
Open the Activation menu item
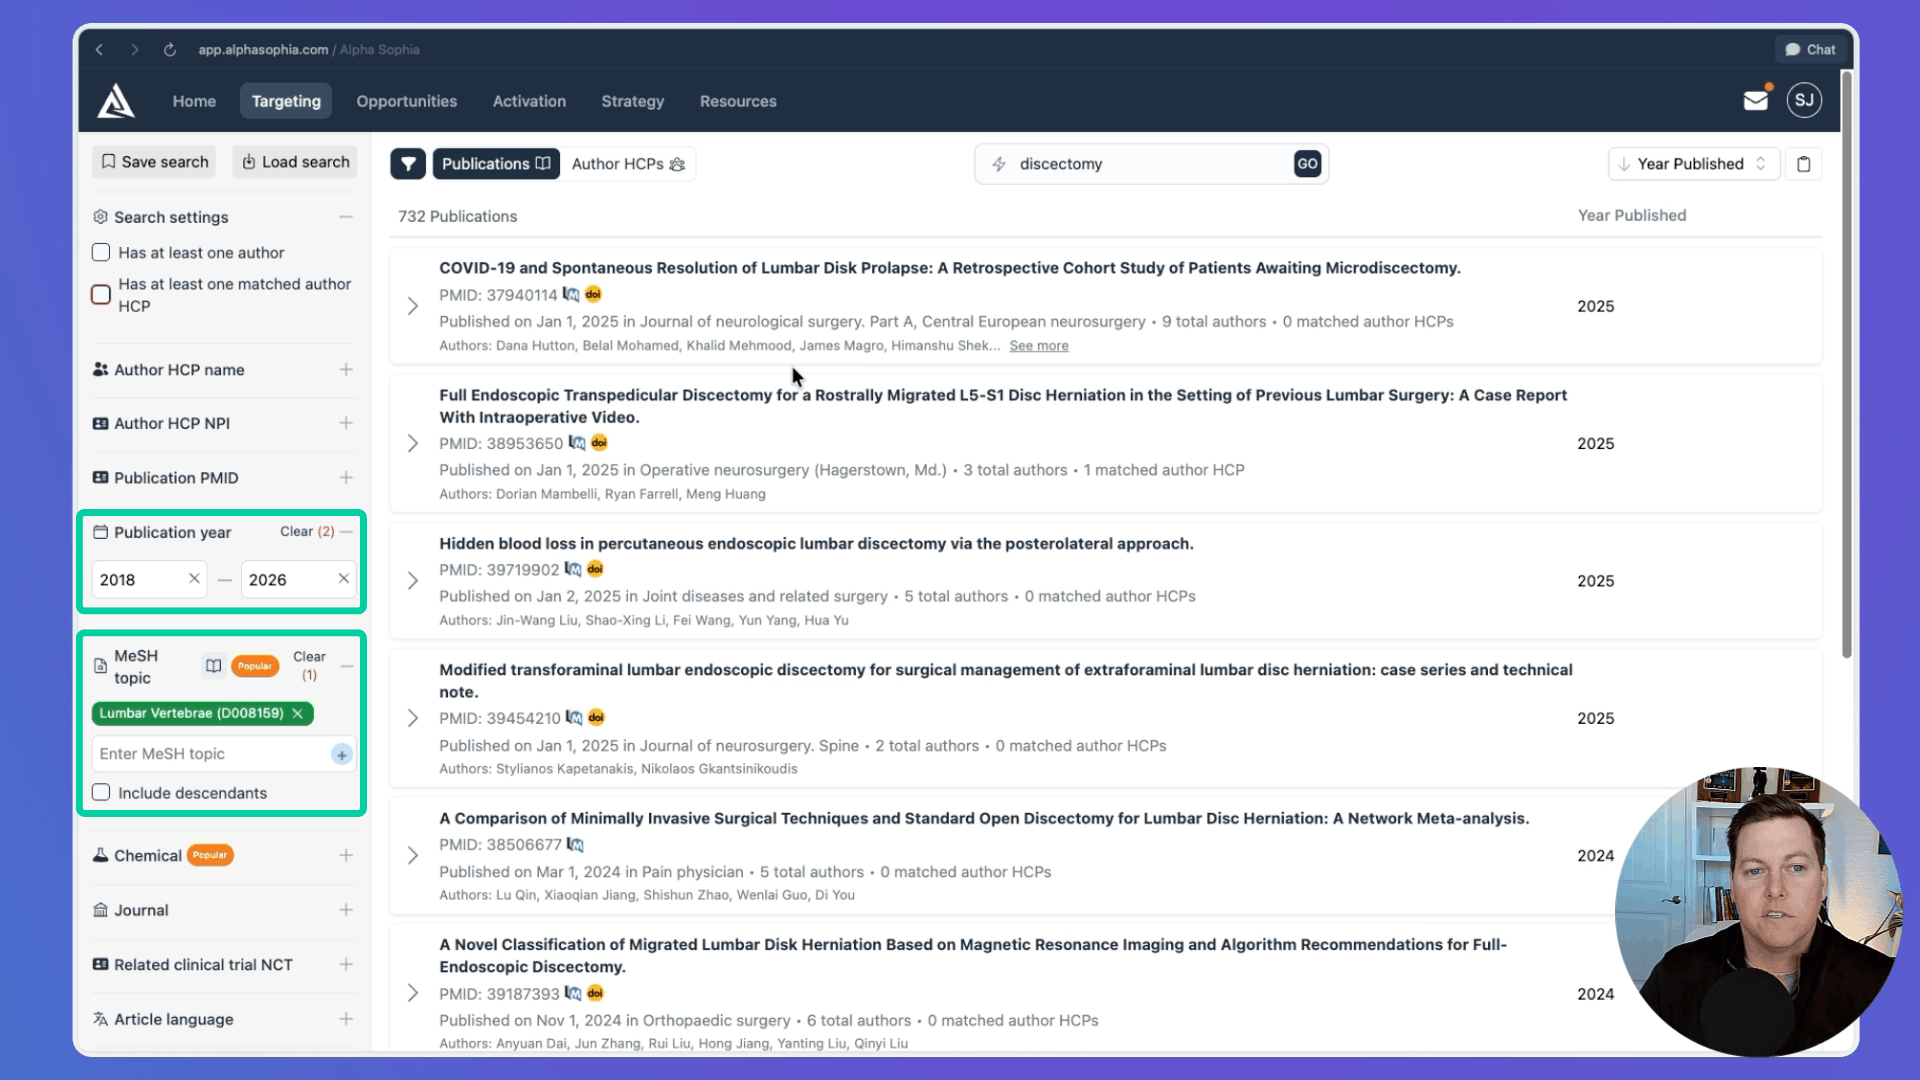(x=529, y=101)
